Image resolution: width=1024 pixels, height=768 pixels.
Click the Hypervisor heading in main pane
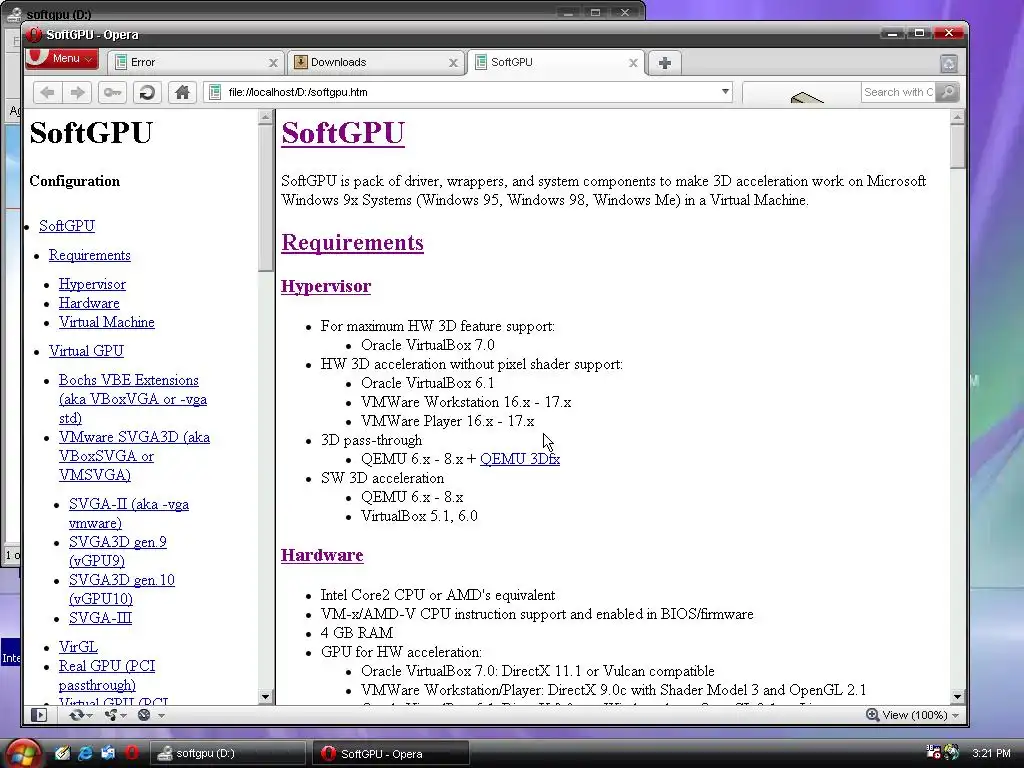pos(326,286)
